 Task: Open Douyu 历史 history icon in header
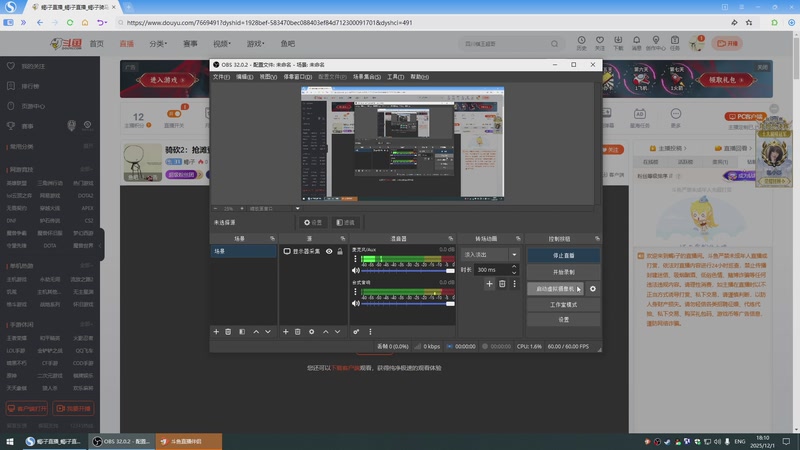tap(581, 43)
